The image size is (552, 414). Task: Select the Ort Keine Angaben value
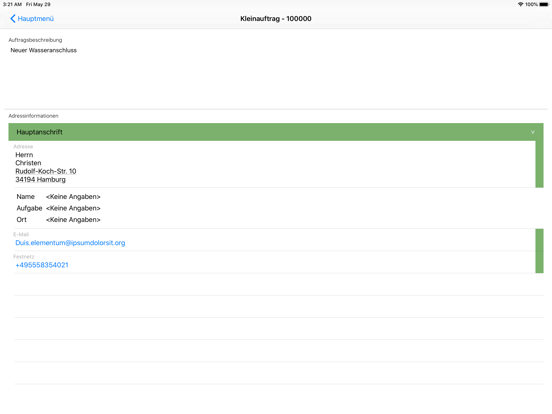73,220
